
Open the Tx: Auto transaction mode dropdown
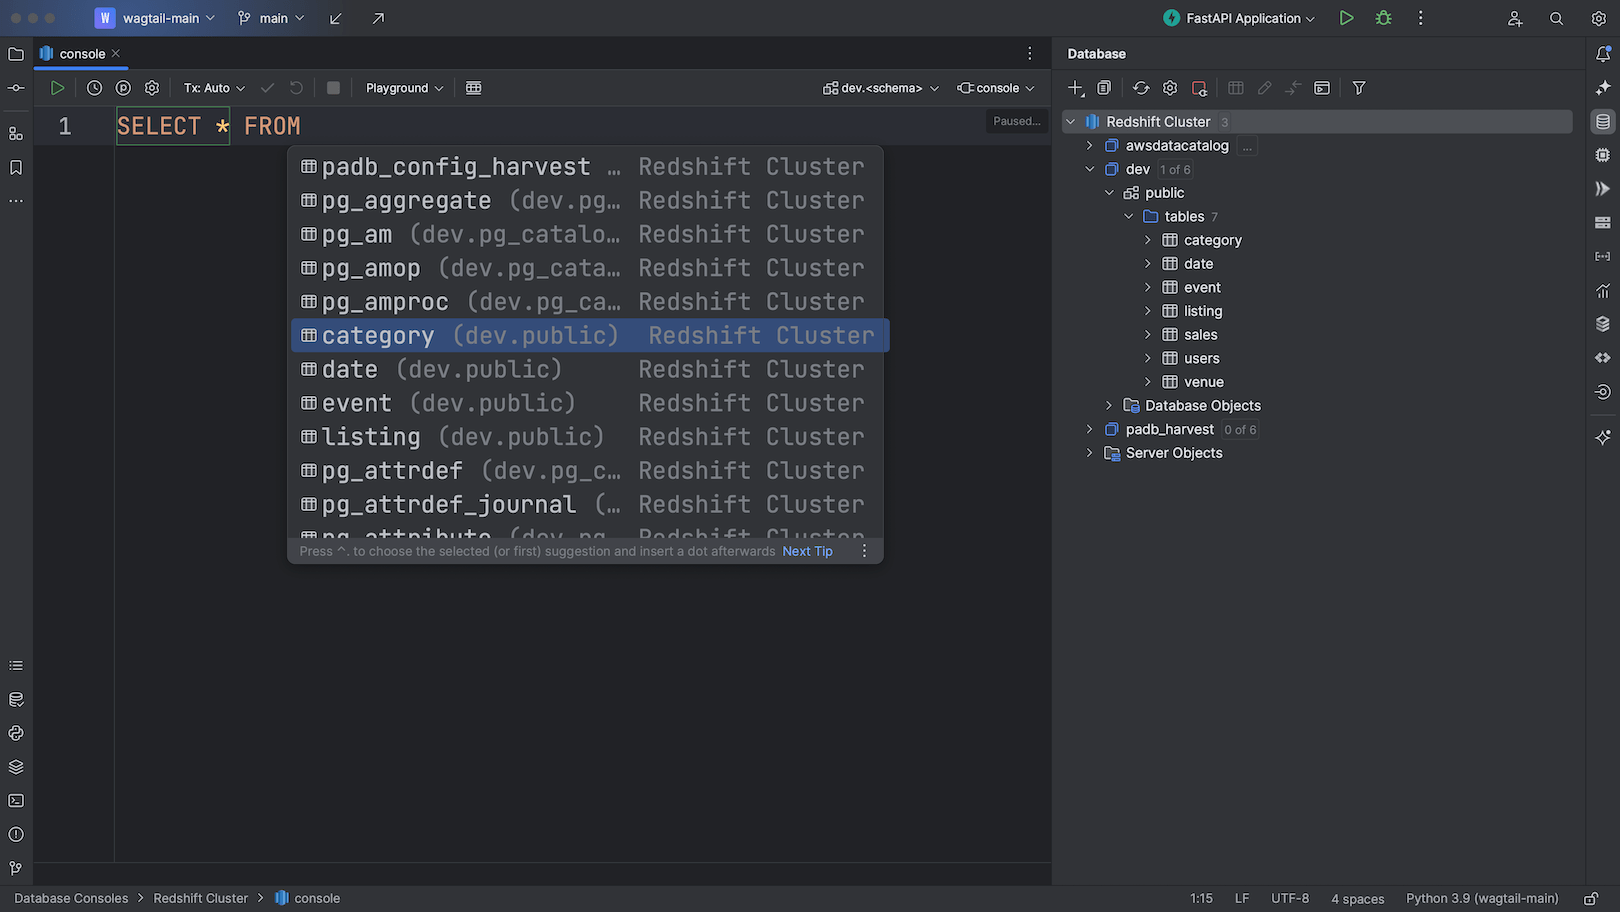212,88
